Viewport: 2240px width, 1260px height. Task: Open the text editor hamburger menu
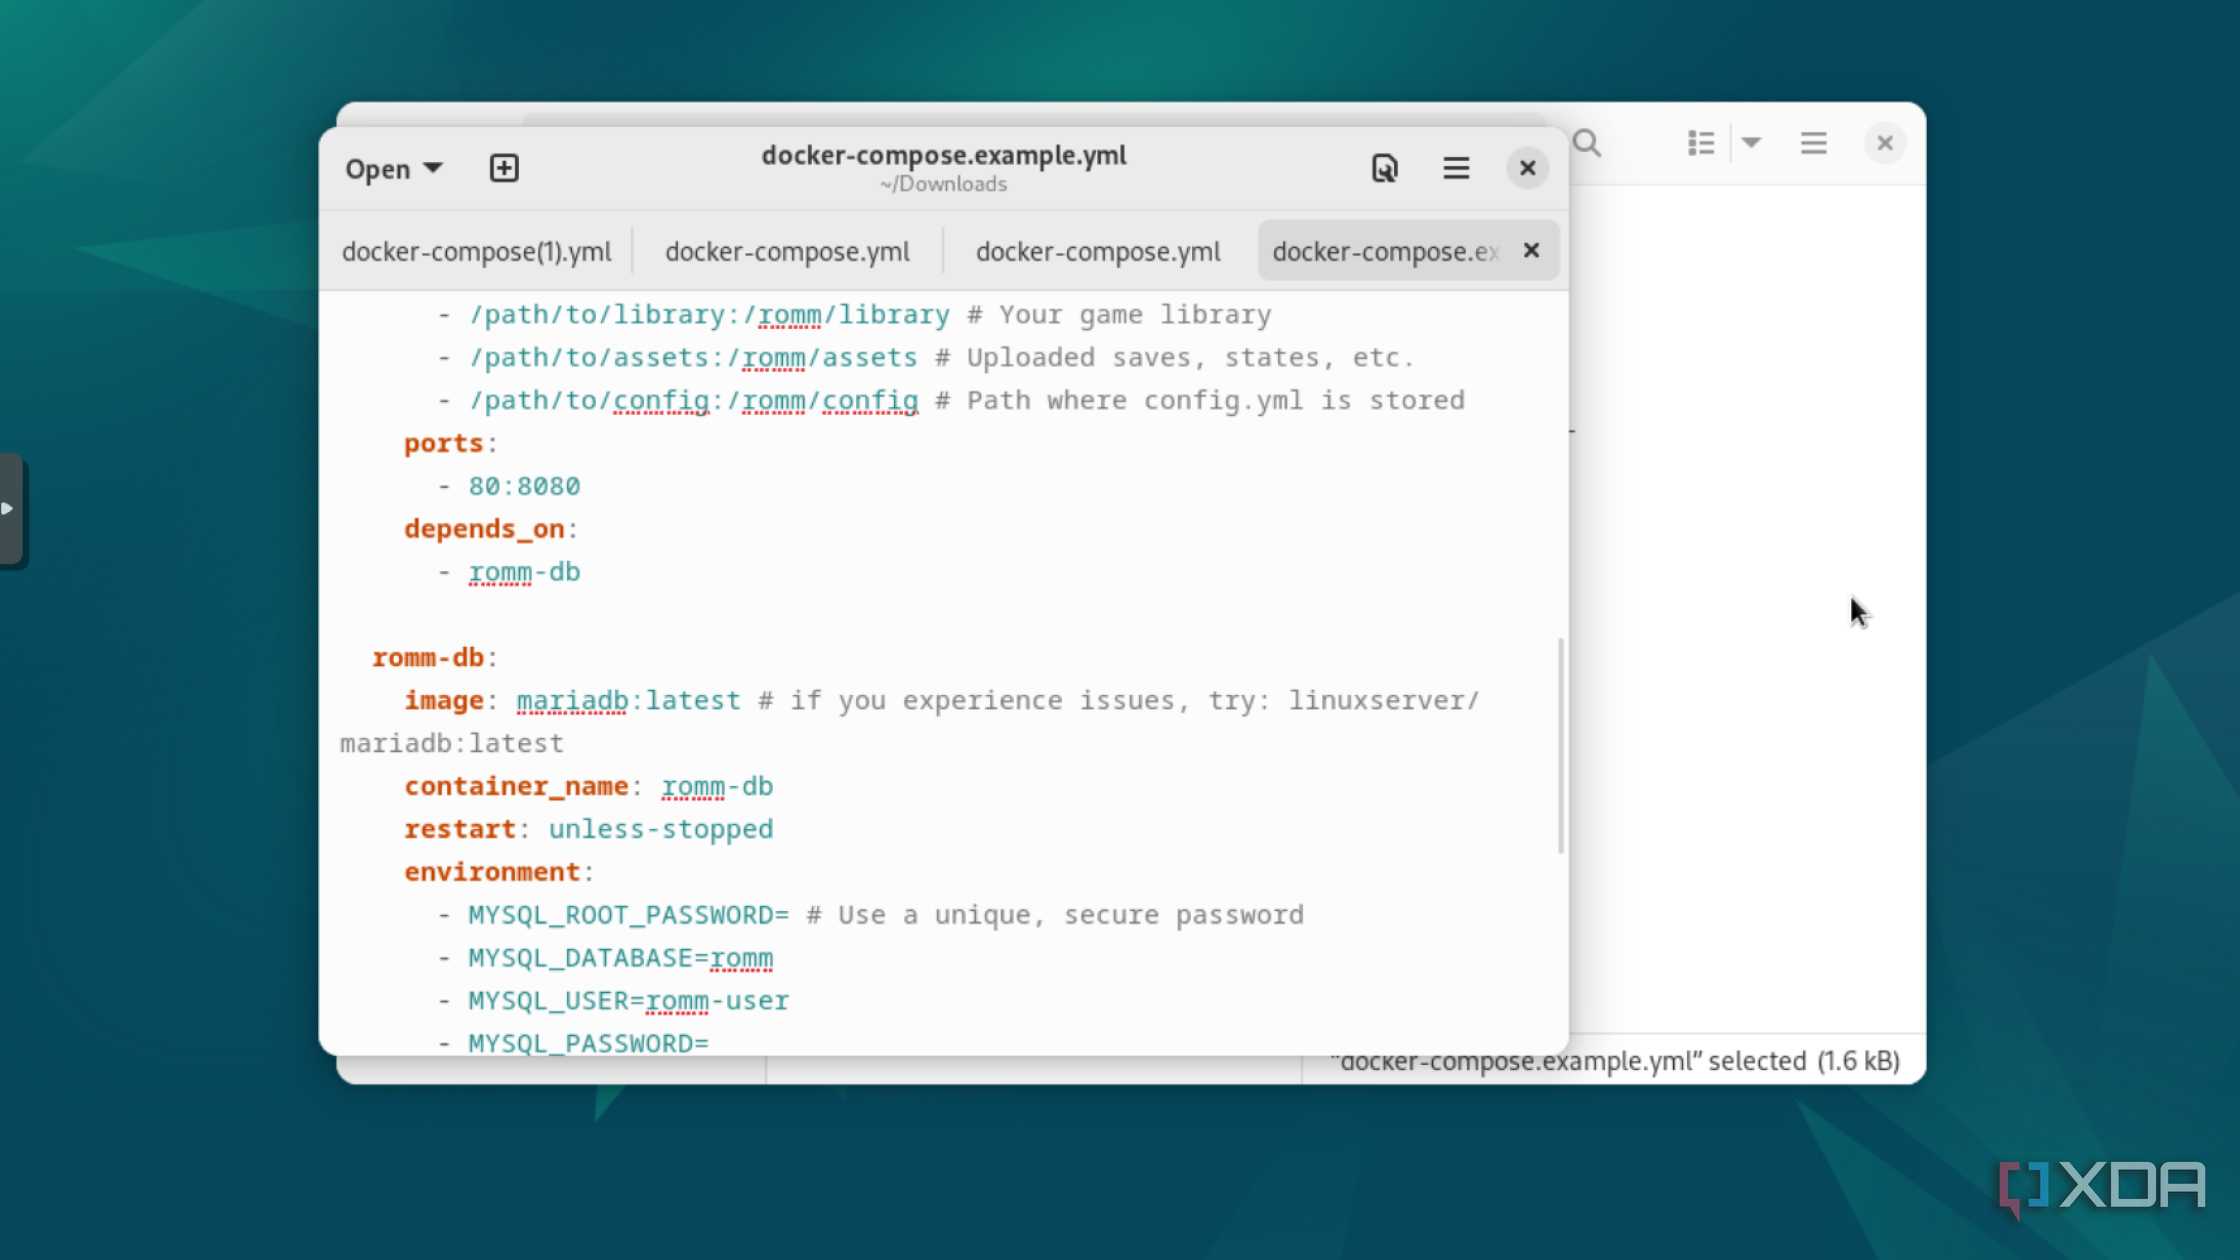1456,168
